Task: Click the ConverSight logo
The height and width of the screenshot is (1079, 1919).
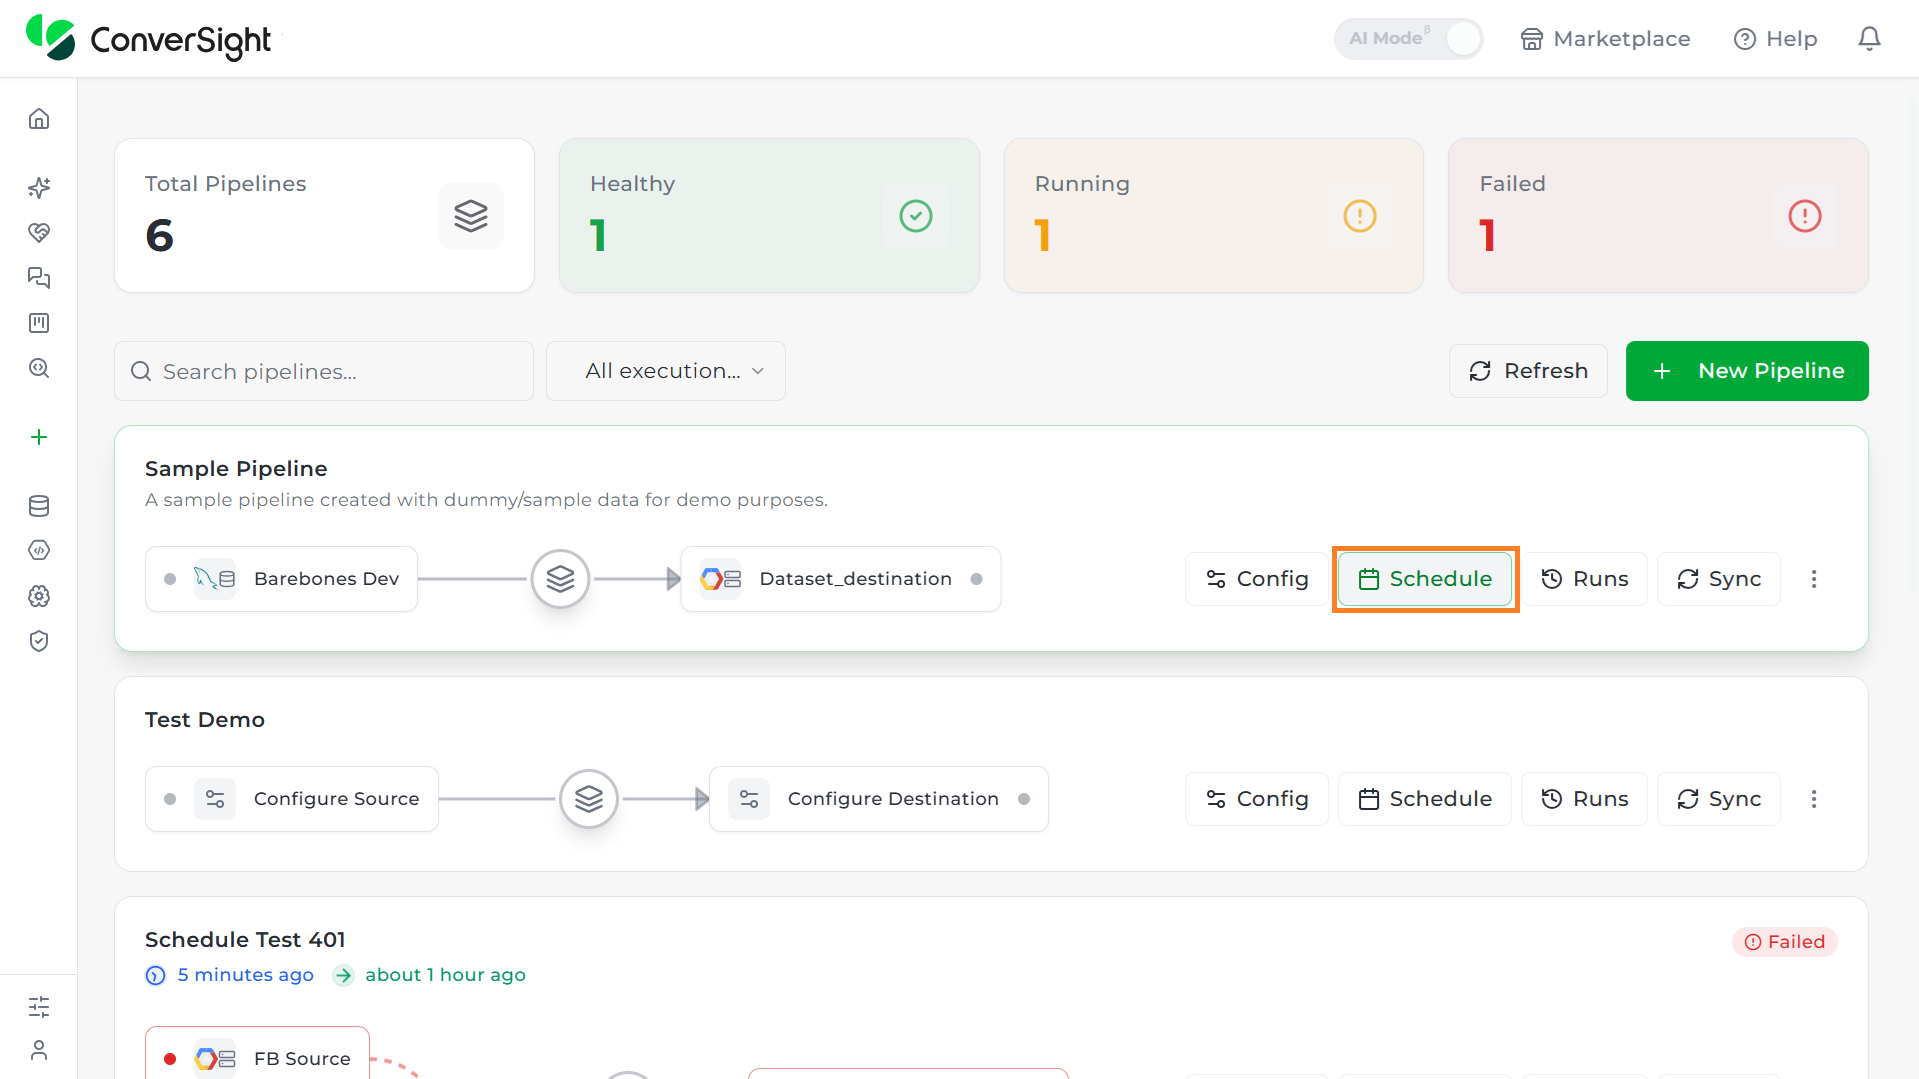Action: click(148, 38)
